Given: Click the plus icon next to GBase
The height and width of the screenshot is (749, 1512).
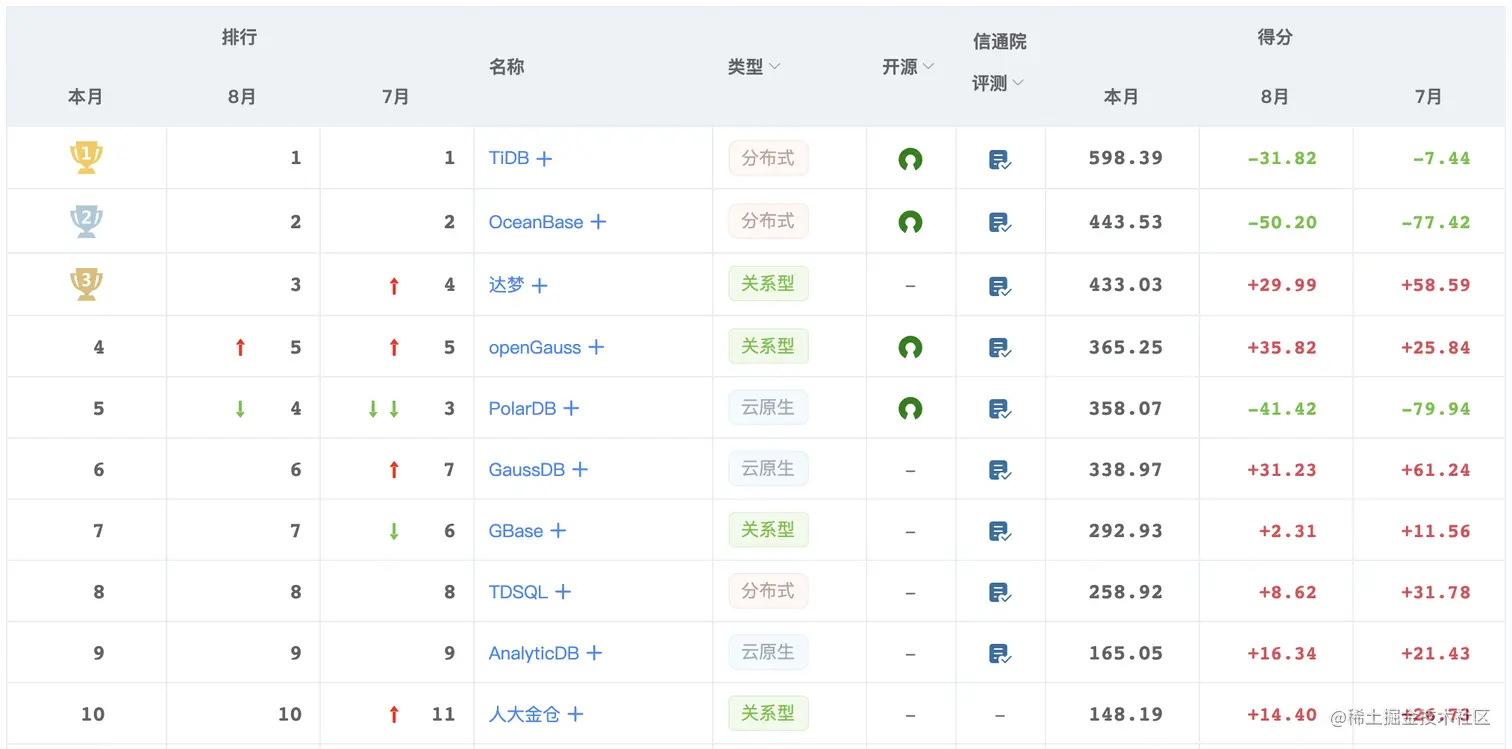Looking at the screenshot, I should (558, 531).
